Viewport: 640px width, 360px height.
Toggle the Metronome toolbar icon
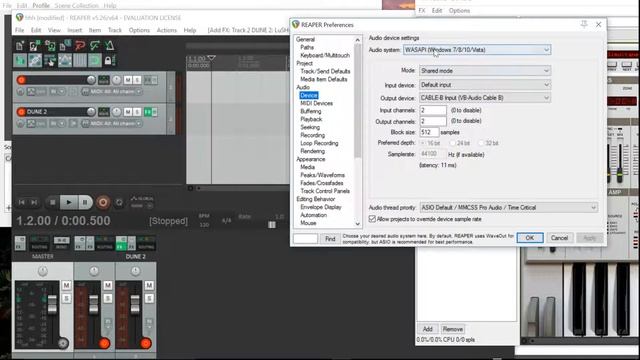(x=109, y=46)
